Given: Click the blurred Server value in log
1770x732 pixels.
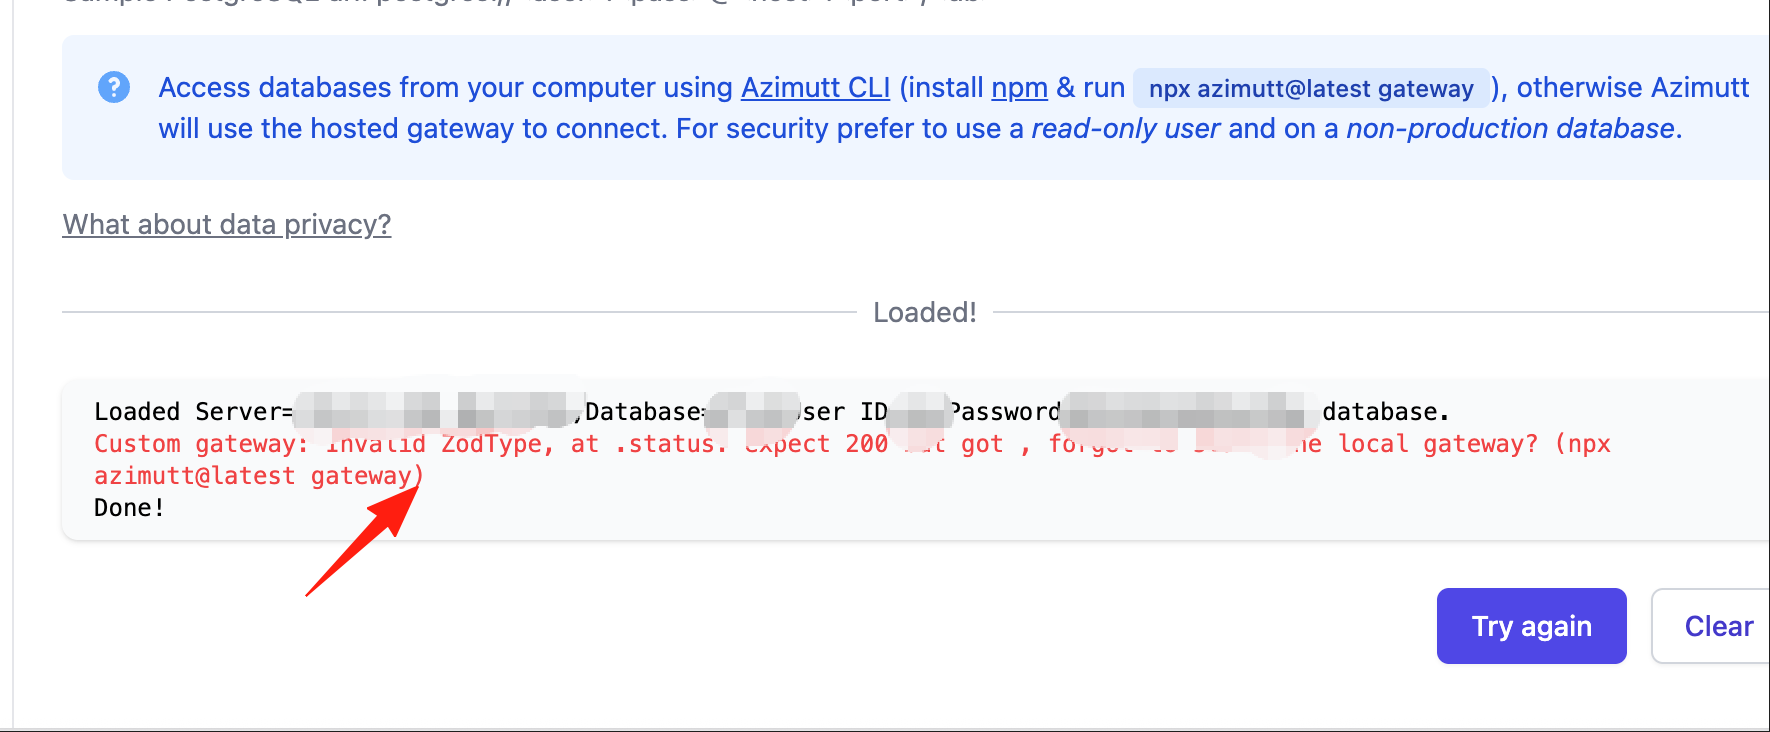Looking at the screenshot, I should click(x=437, y=411).
